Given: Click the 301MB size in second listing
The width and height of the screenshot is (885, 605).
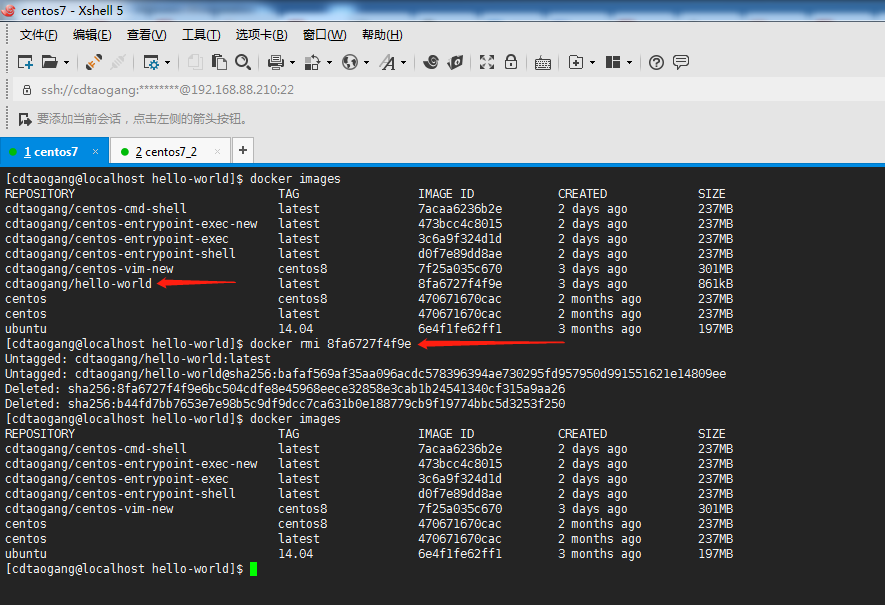Looking at the screenshot, I should click(715, 508).
